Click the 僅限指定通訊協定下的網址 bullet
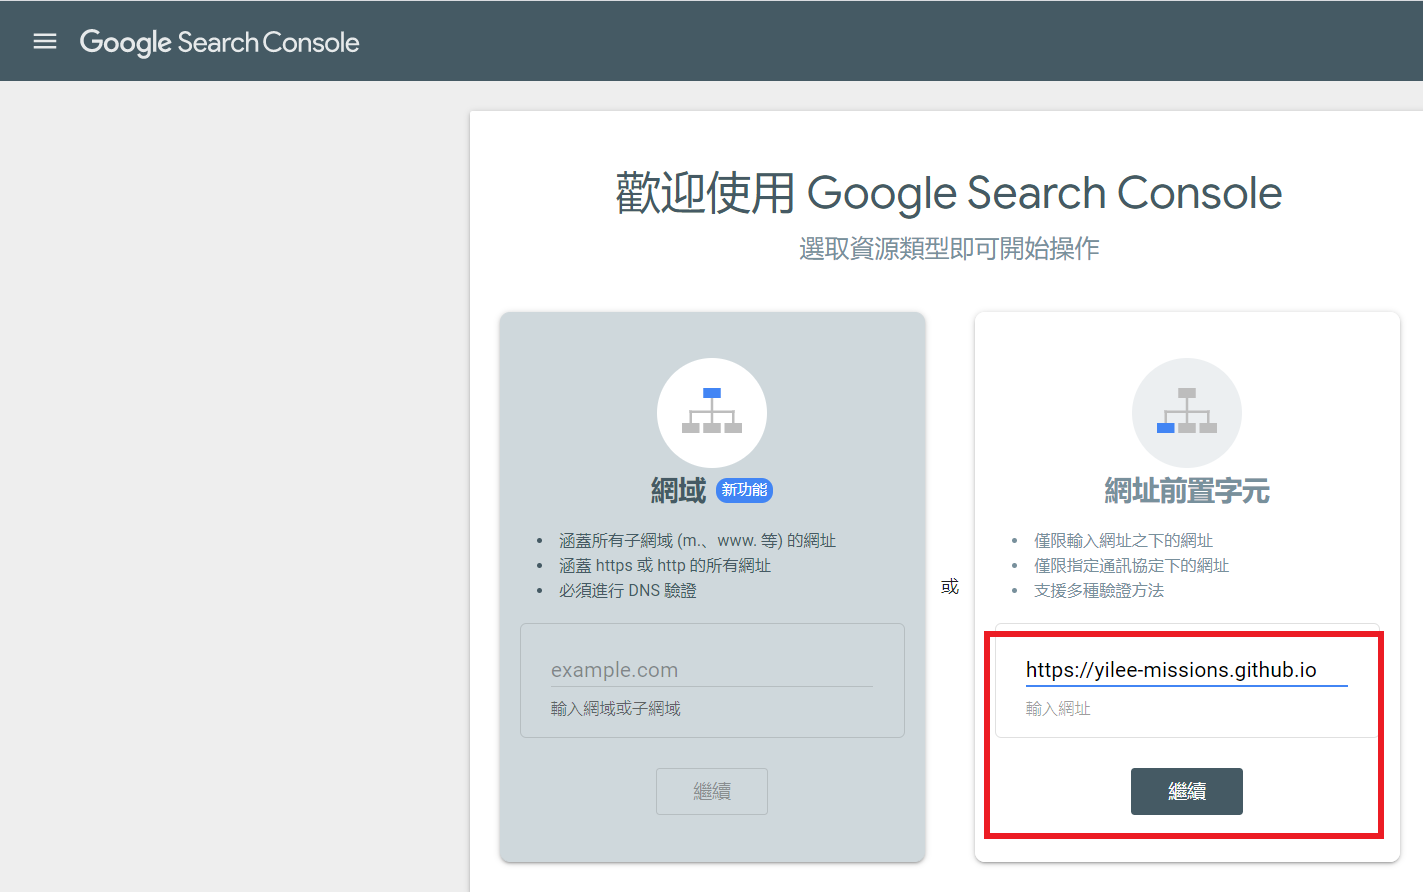Viewport: 1423px width, 892px height. (1131, 566)
